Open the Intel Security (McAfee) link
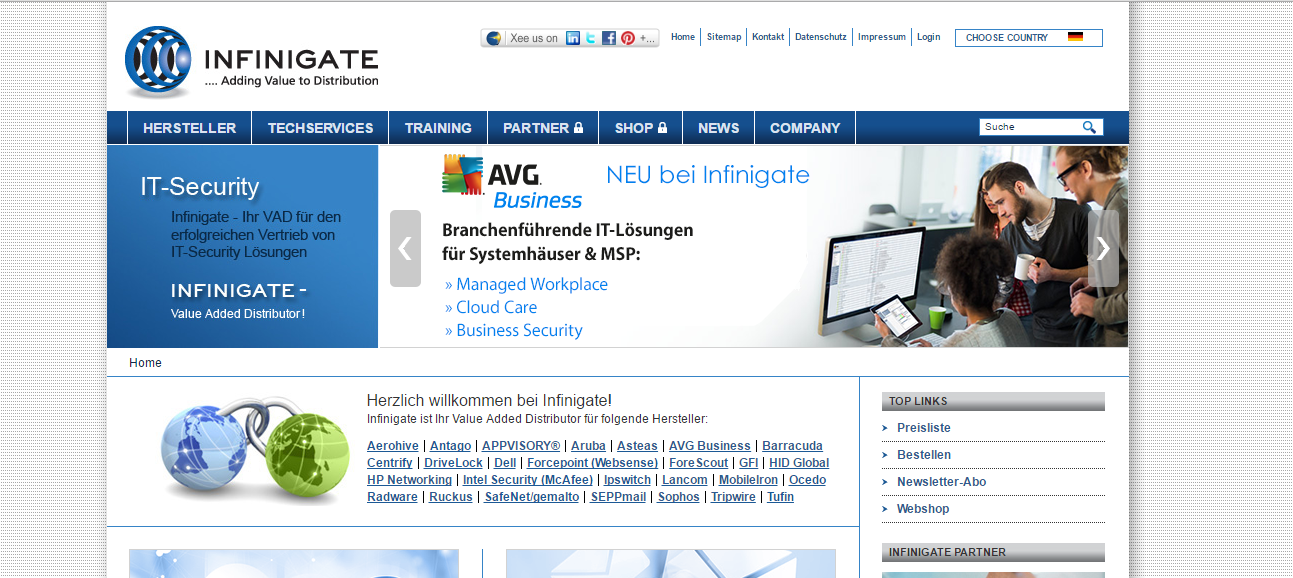The width and height of the screenshot is (1293, 578). click(x=528, y=480)
